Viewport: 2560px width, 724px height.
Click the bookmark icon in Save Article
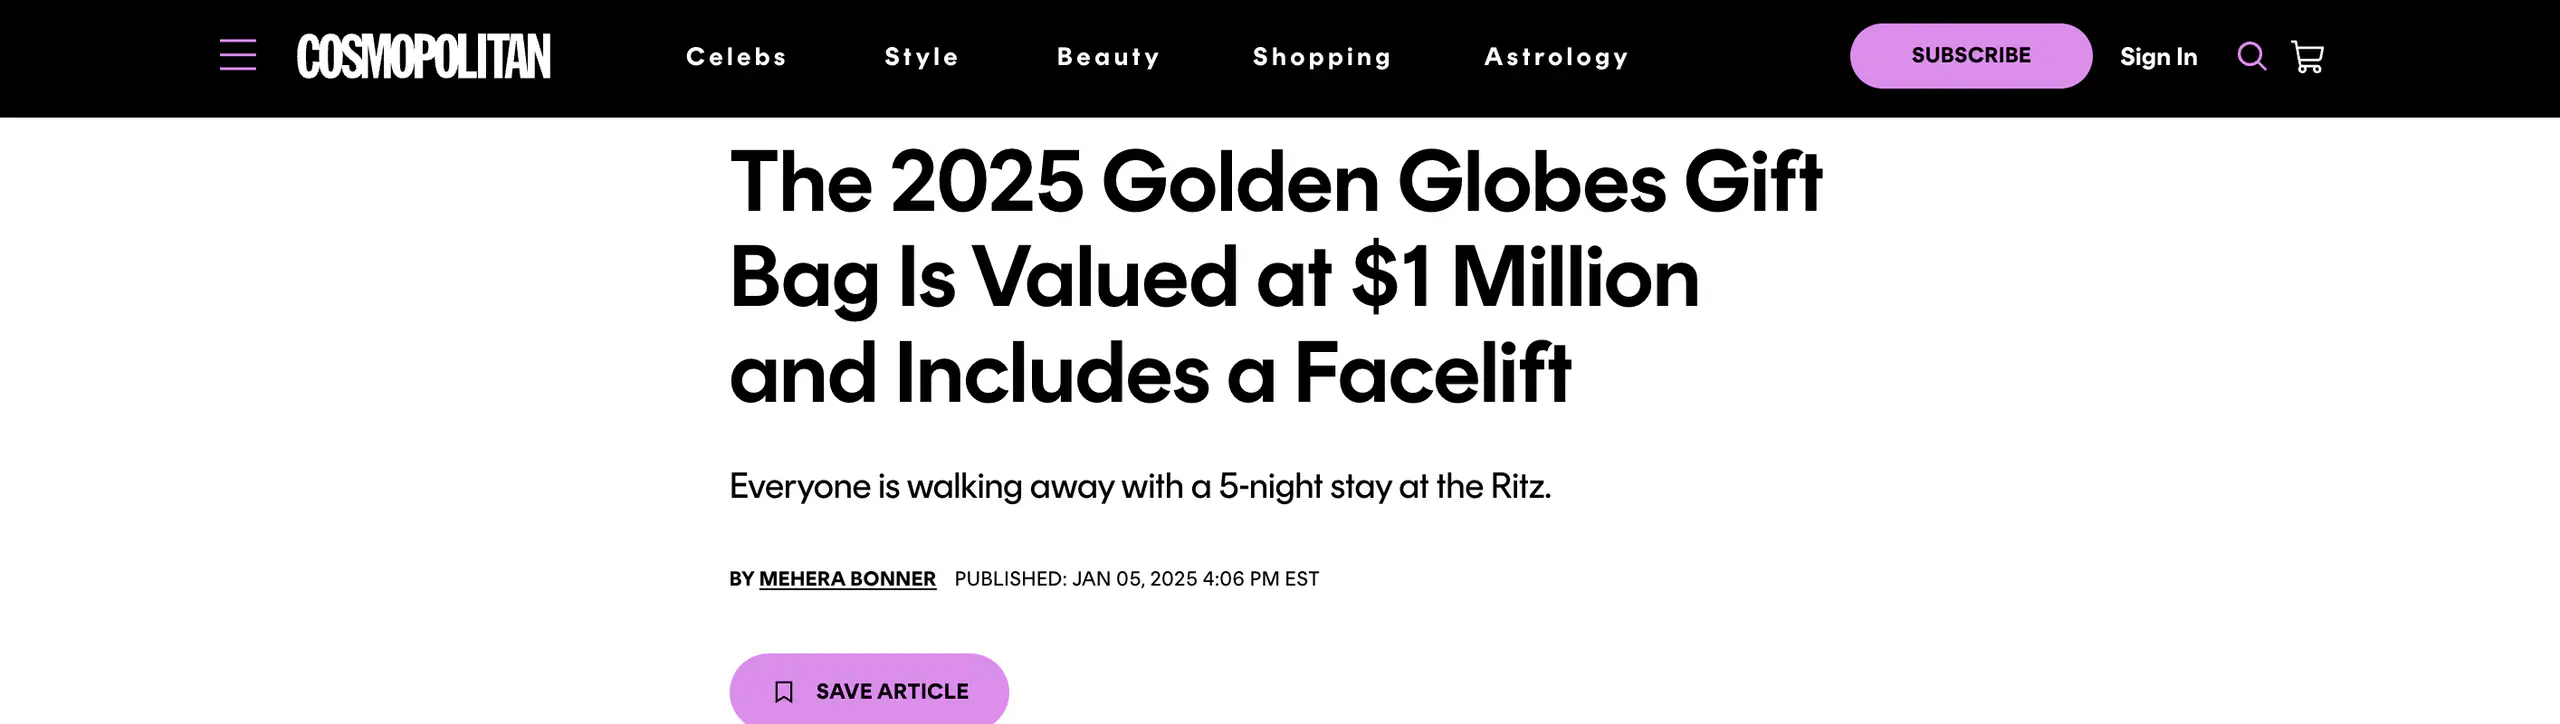[784, 692]
